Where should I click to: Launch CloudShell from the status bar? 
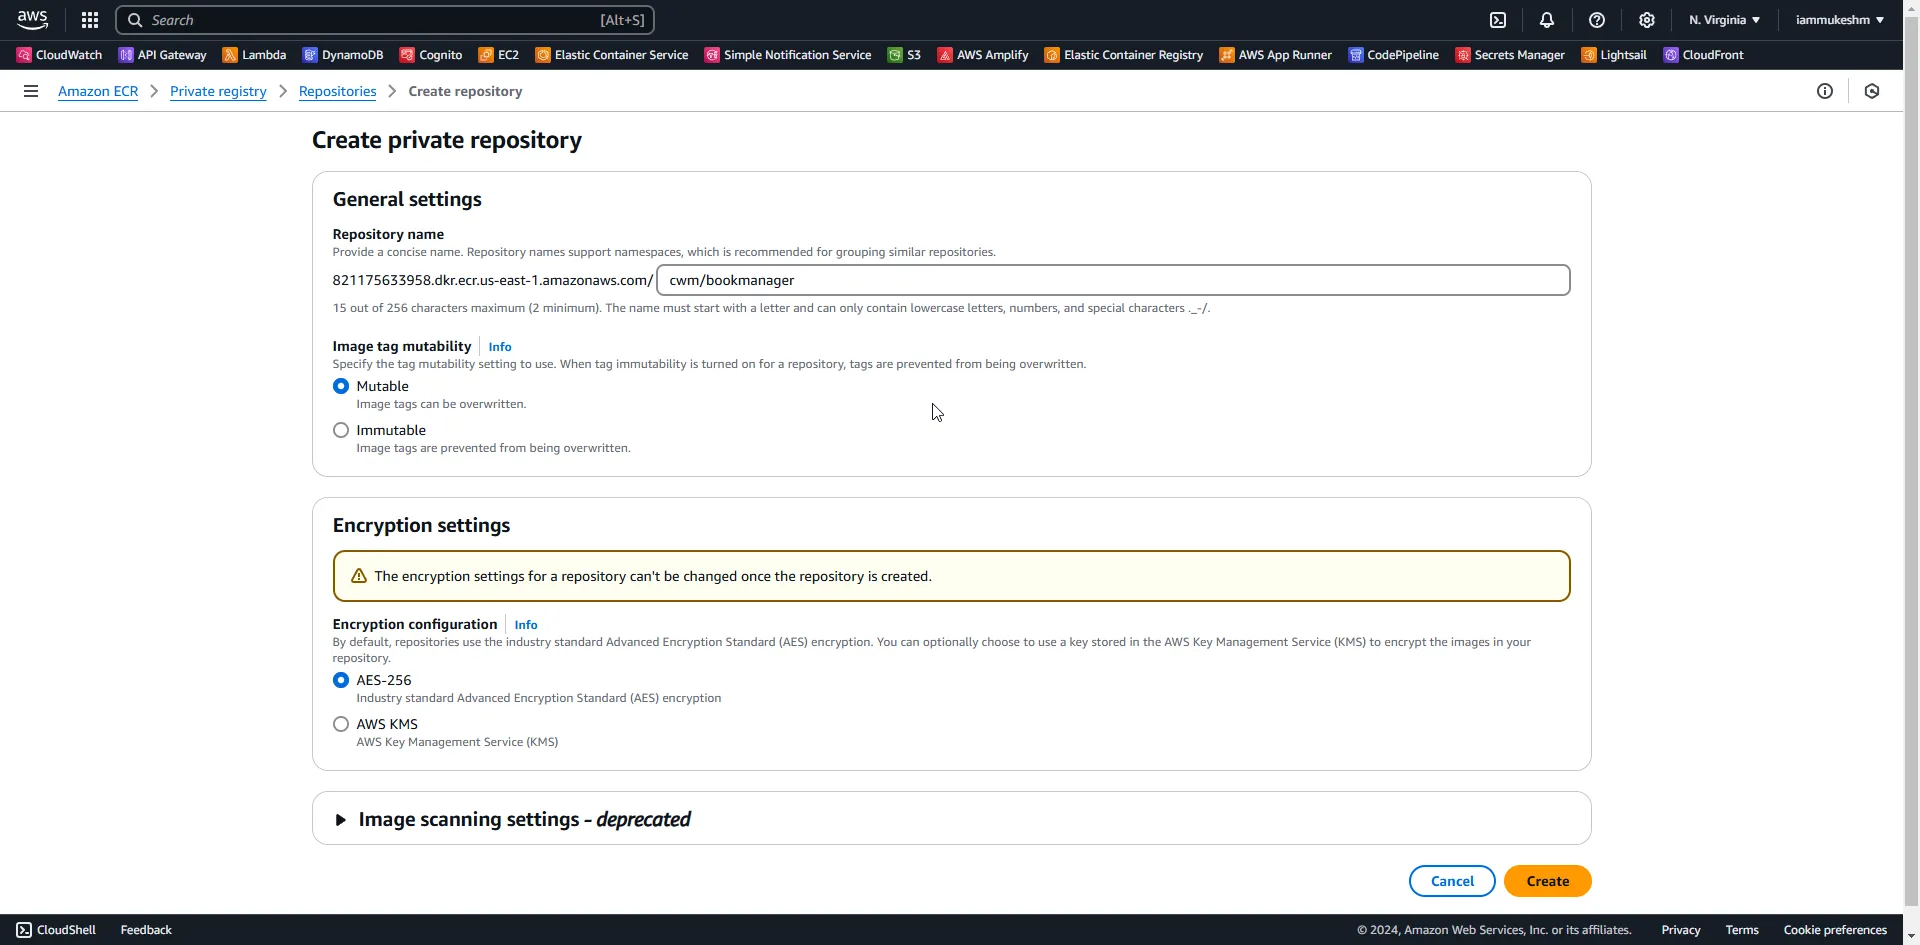(55, 929)
